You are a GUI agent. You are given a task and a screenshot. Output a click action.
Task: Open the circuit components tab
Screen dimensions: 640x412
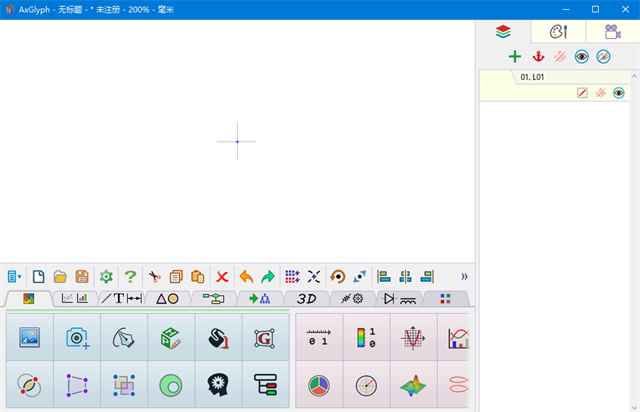(399, 298)
